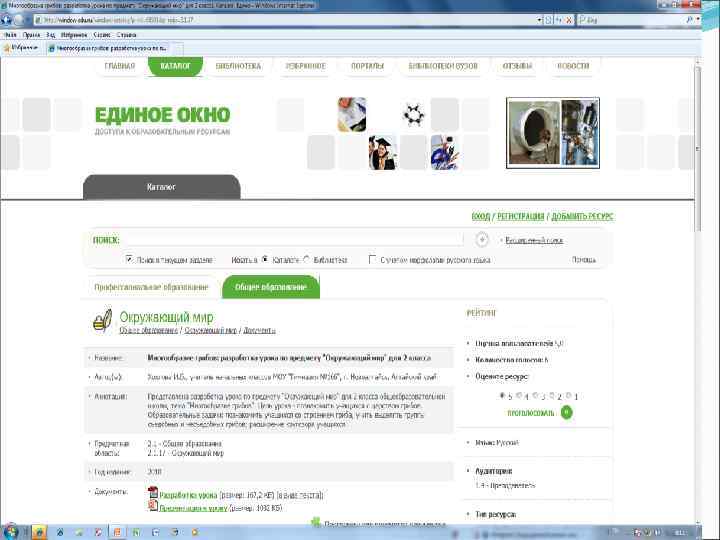720x540 pixels.
Task: Click the file icon next to Презентация к уроку
Action: 152,506
